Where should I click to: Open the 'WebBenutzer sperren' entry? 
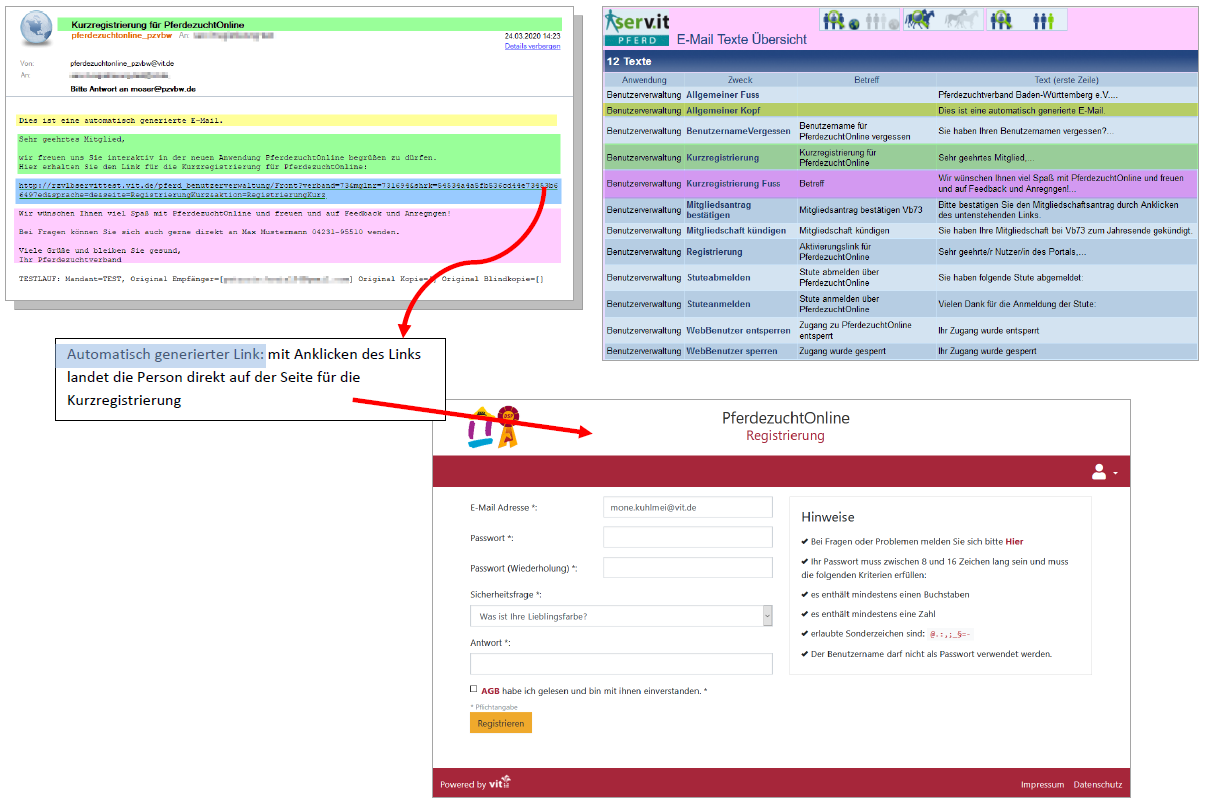pyautogui.click(x=731, y=352)
